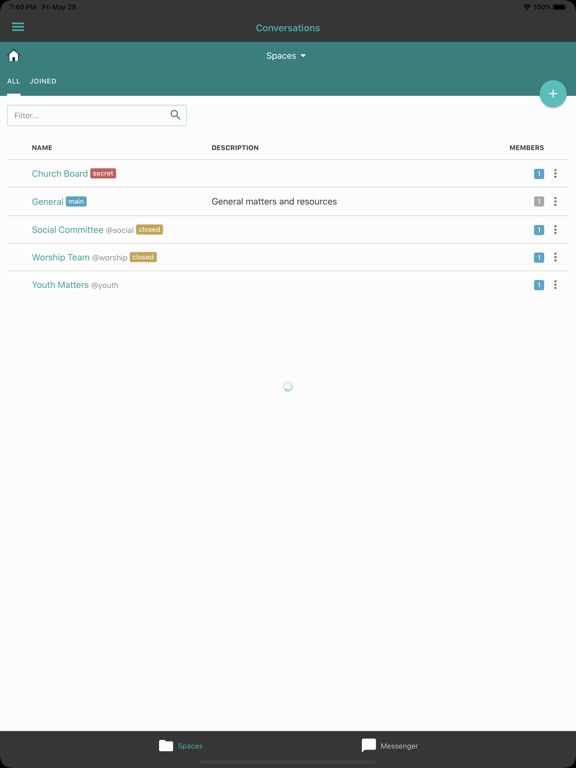Click the NAME column header
This screenshot has width=576, height=768.
click(42, 147)
